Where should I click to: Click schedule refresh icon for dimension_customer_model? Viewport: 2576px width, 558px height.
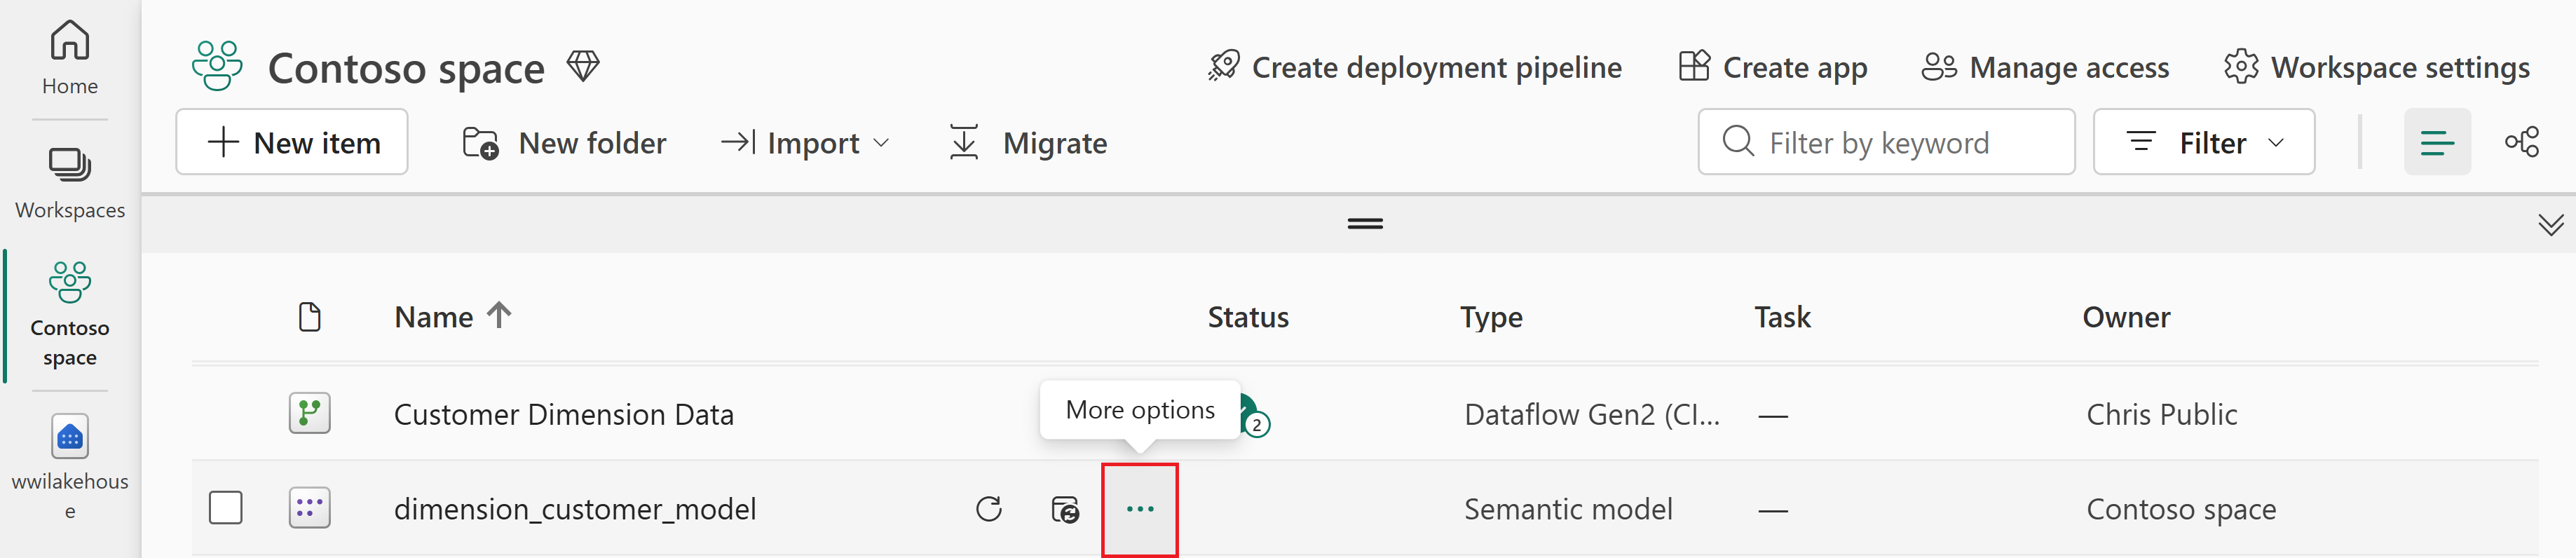coord(1065,509)
